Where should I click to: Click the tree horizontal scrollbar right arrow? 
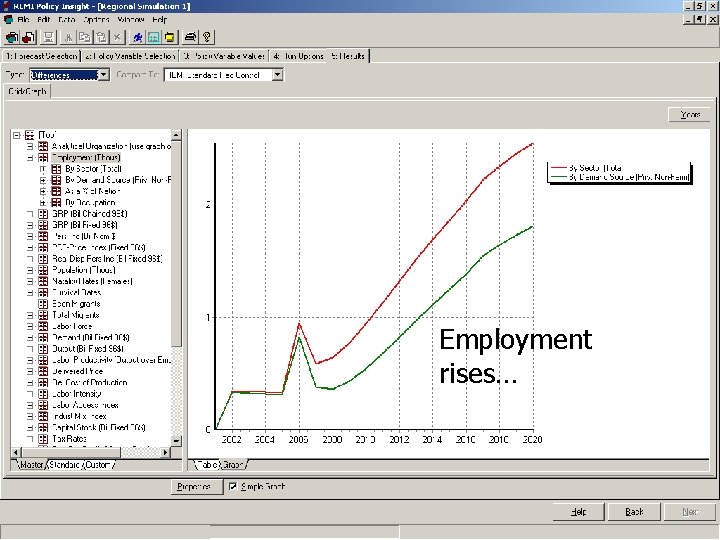[x=165, y=452]
